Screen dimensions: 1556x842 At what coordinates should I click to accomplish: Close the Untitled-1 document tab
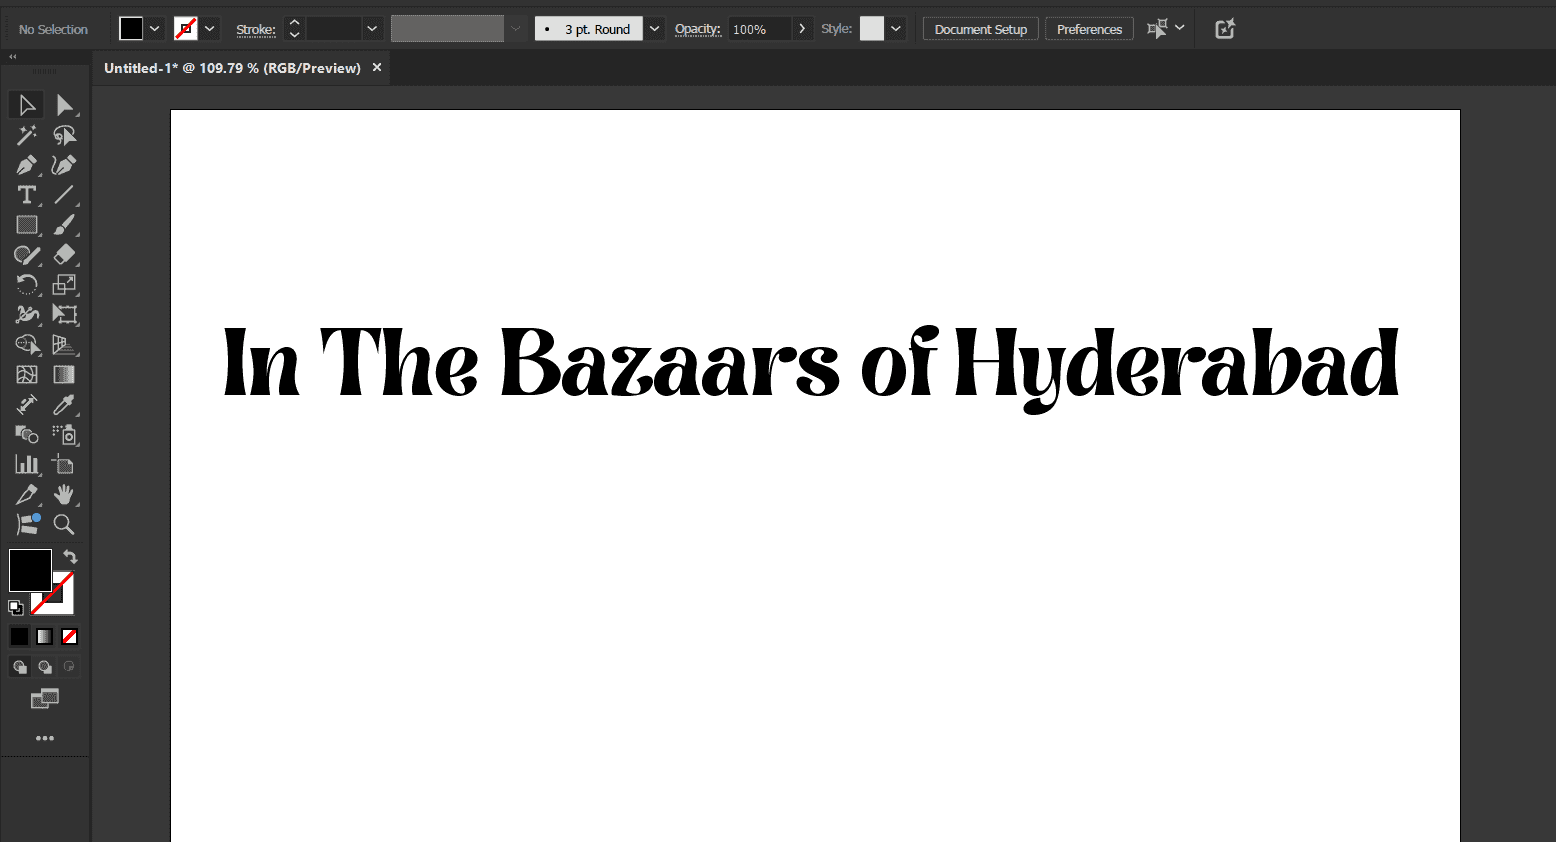[x=377, y=68]
